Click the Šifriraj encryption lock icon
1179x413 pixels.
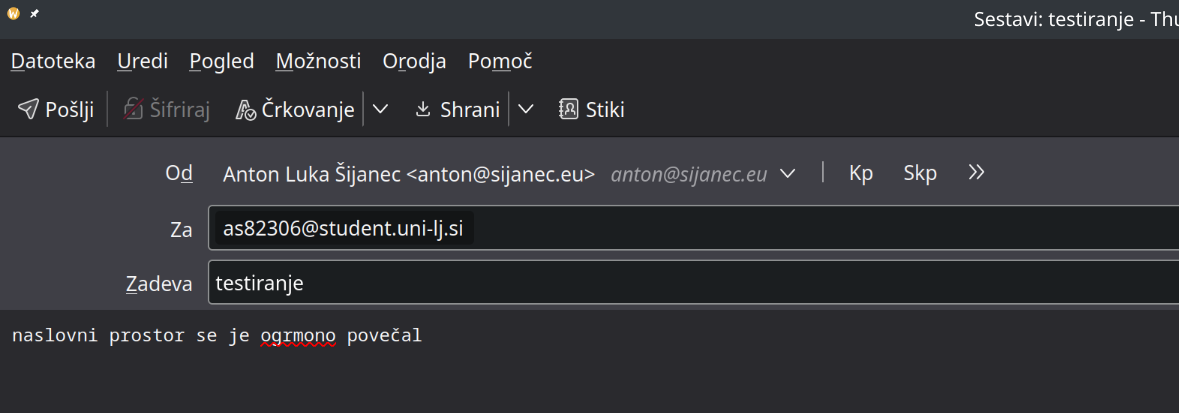click(133, 110)
